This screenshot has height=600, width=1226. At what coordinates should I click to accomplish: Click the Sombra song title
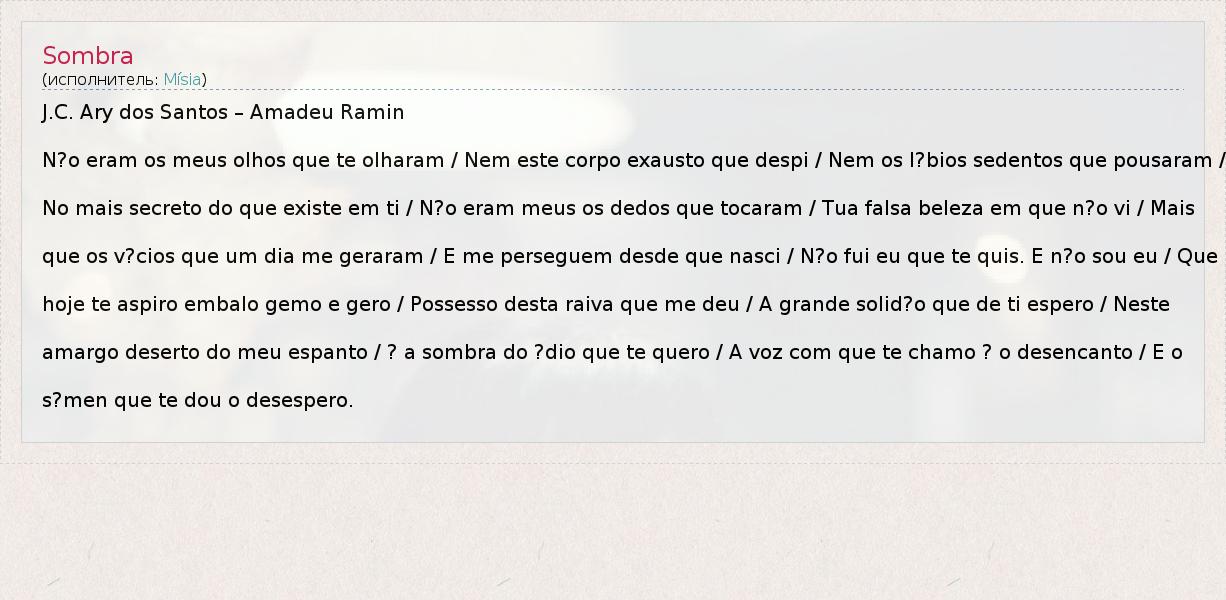point(88,56)
